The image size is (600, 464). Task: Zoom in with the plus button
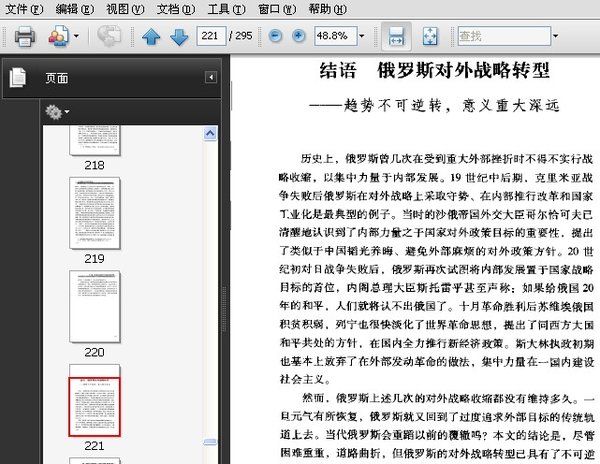tap(298, 36)
